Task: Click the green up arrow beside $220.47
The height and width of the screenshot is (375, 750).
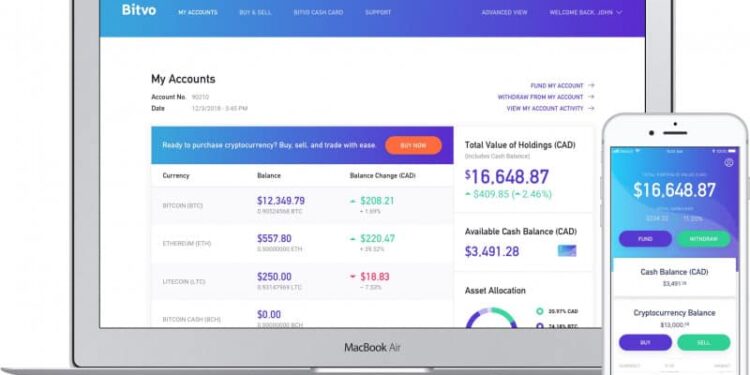Action: click(x=353, y=239)
